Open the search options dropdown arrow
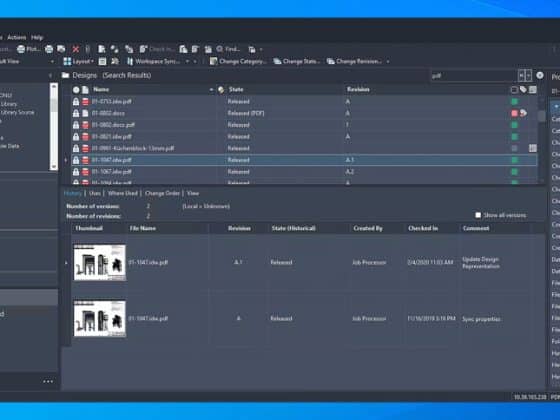This screenshot has height=420, width=560. [x=529, y=76]
